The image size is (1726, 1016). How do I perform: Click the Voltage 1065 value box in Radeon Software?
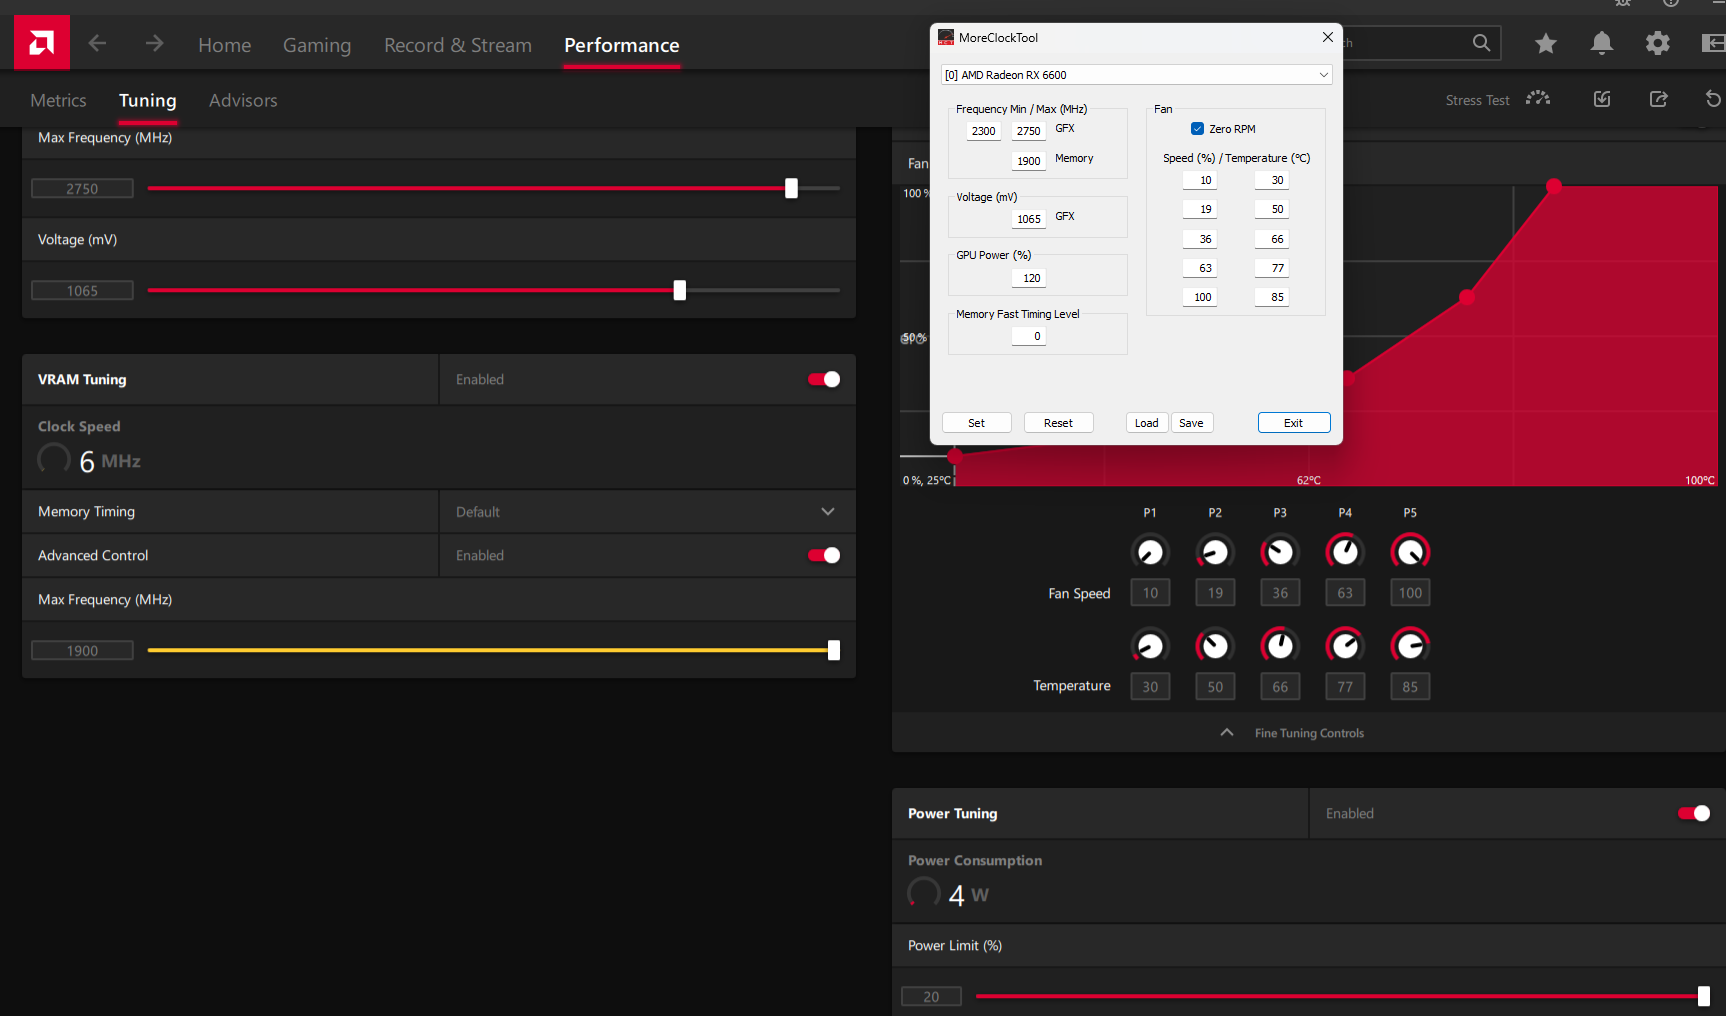83,290
